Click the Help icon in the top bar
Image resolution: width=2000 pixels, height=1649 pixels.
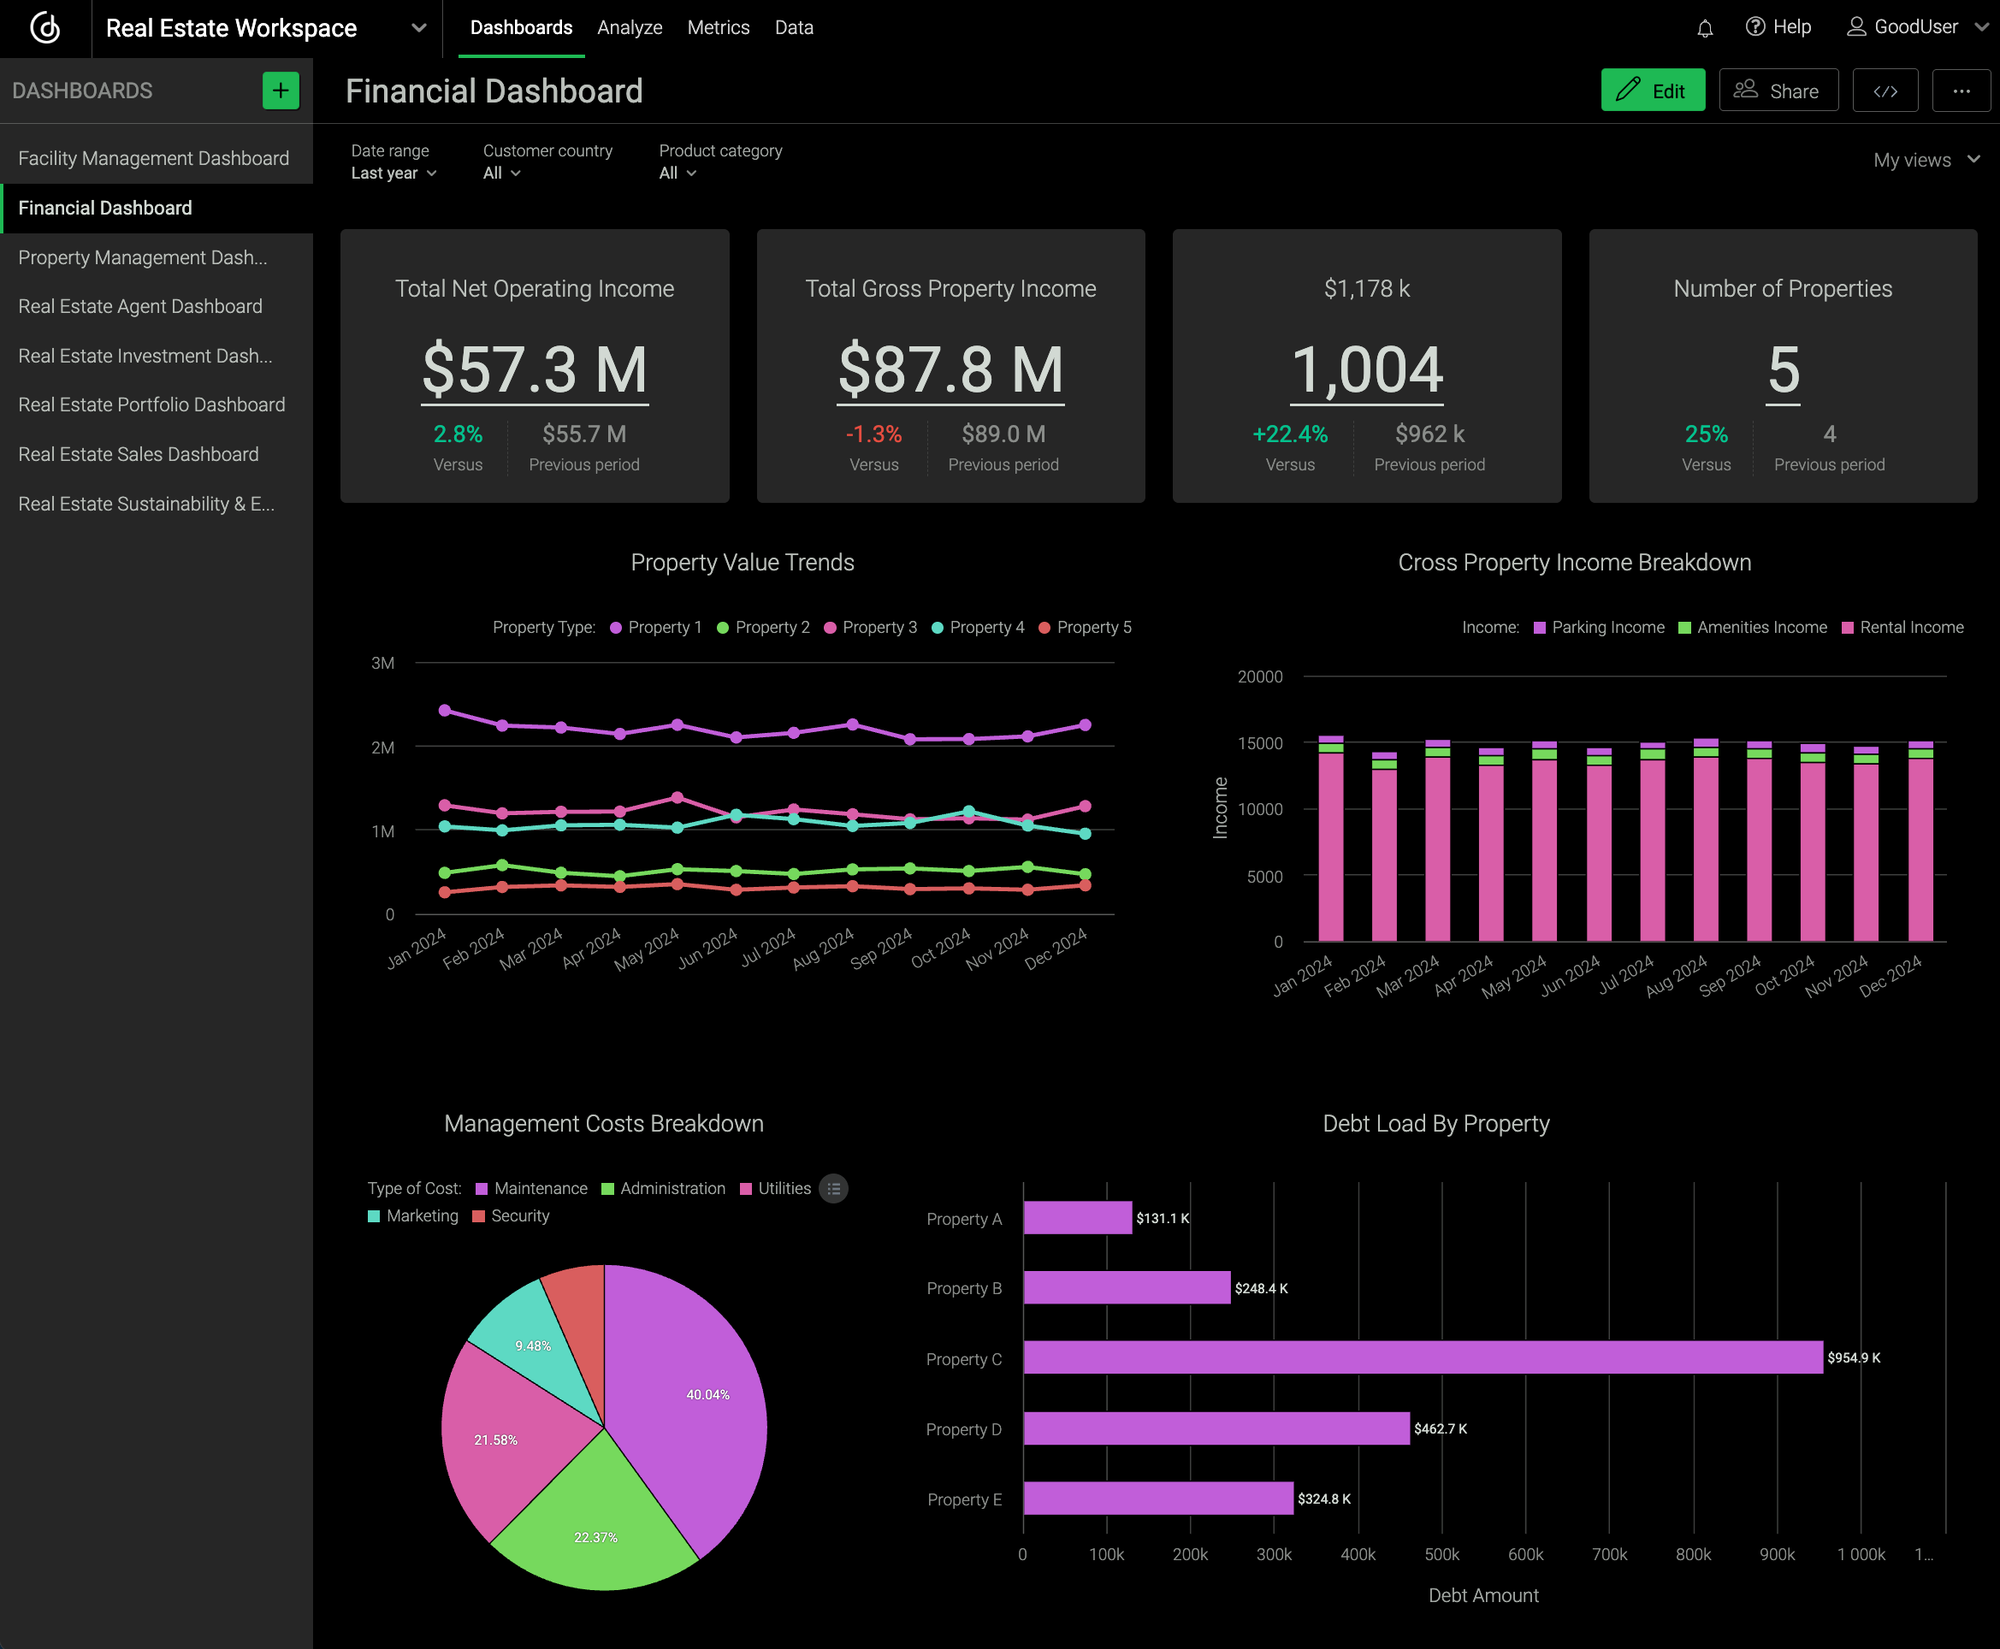pos(1755,27)
